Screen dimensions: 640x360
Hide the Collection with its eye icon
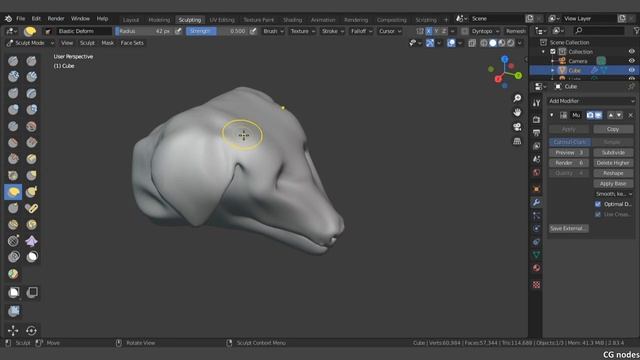631,51
